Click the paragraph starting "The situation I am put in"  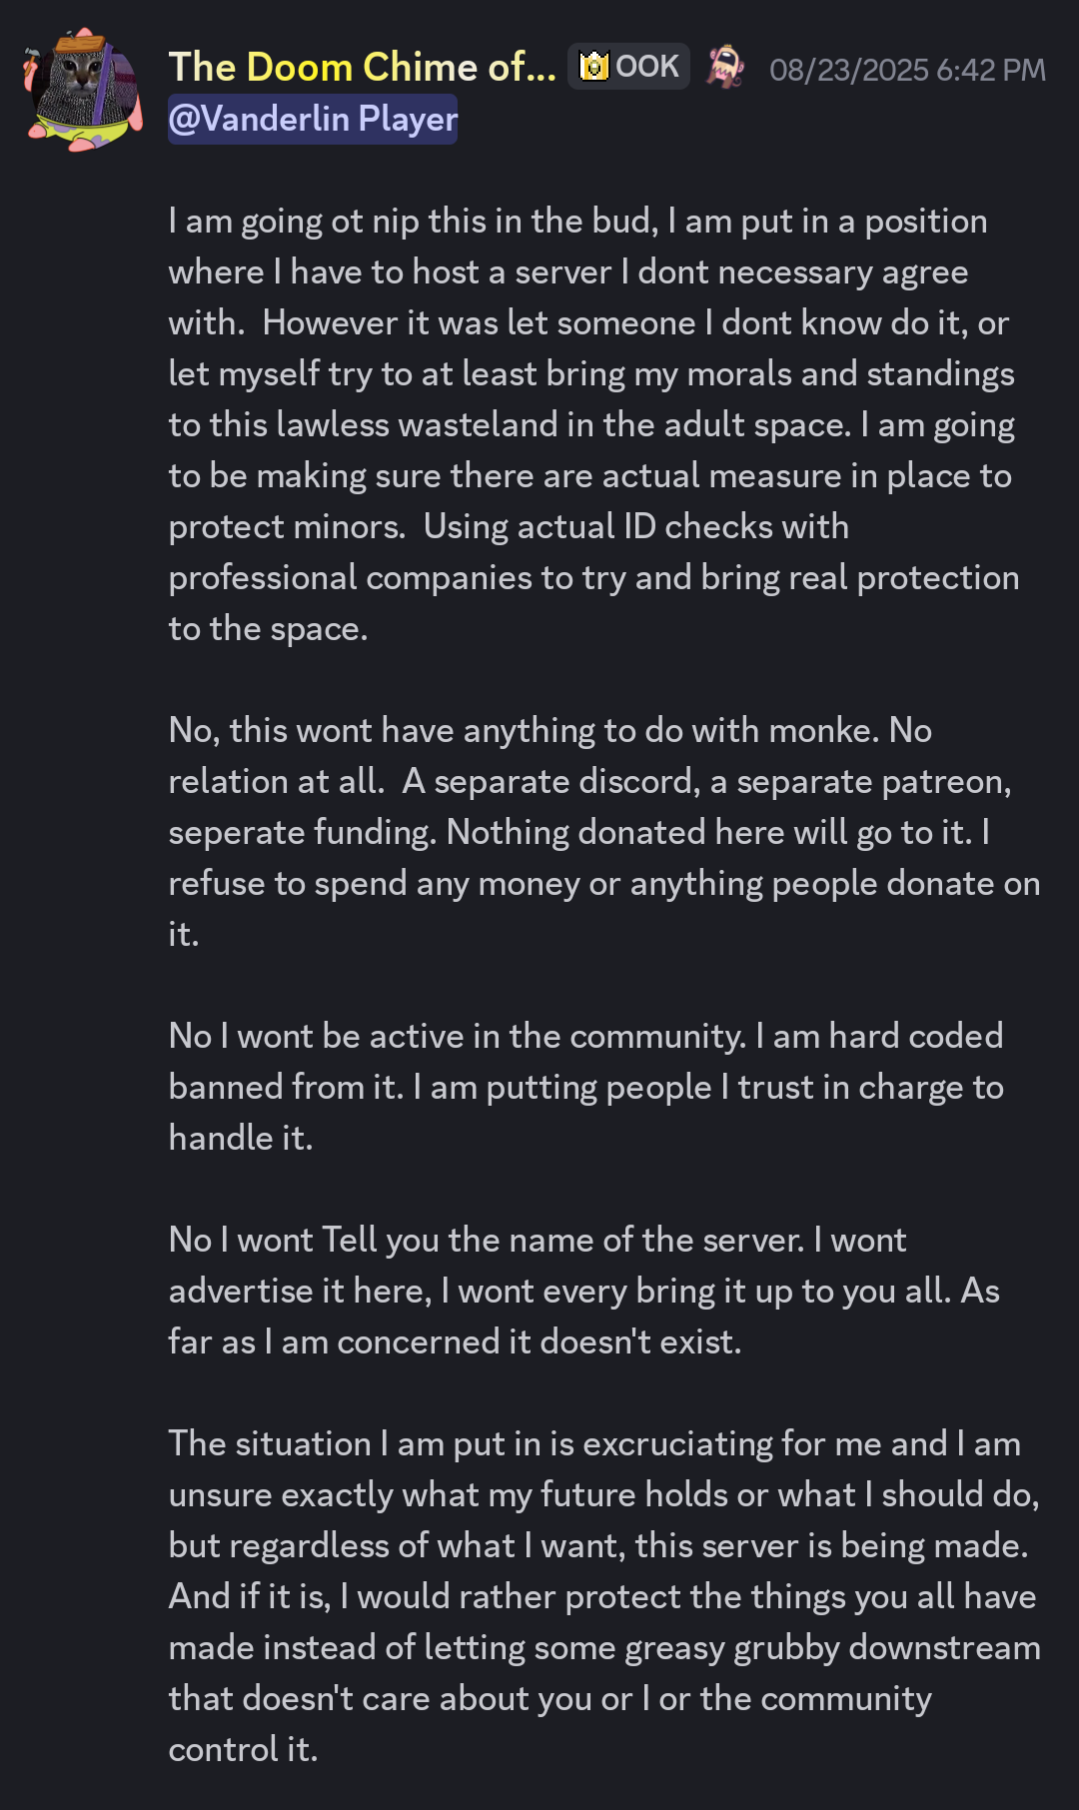tap(603, 1596)
